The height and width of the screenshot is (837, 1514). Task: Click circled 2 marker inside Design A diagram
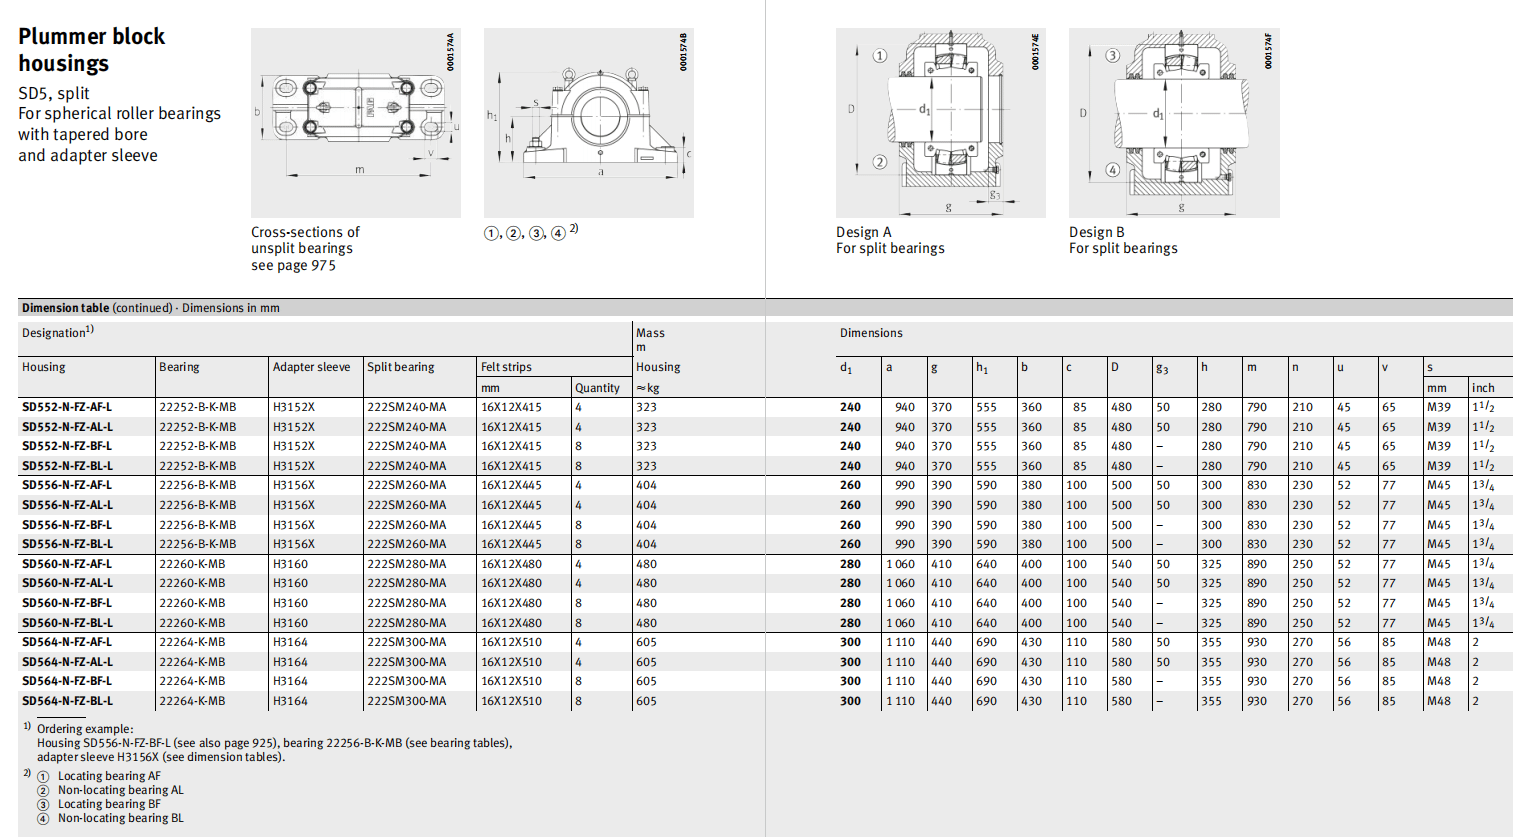pos(879,162)
